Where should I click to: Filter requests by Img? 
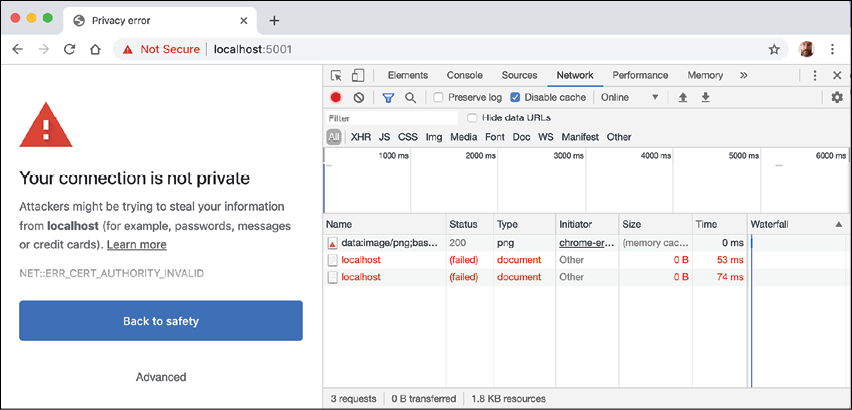[434, 137]
